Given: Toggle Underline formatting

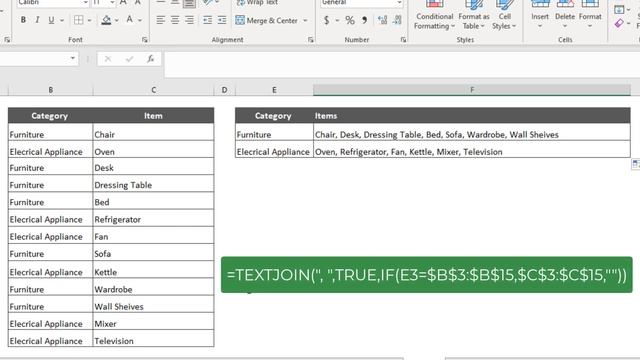Looking at the screenshot, I should coord(51,20).
